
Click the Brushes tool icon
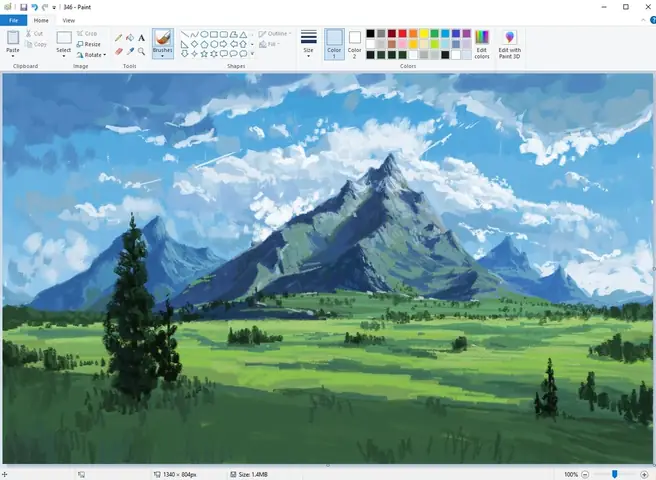pos(163,38)
